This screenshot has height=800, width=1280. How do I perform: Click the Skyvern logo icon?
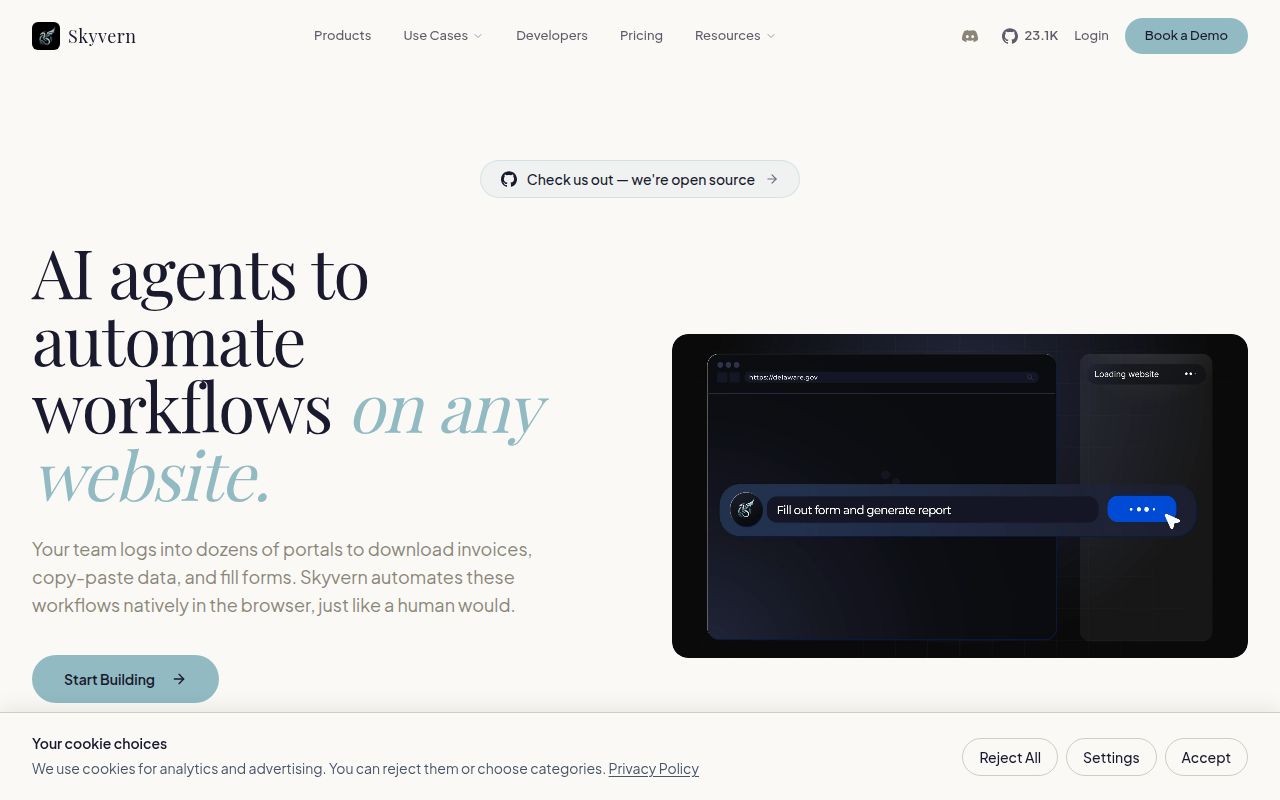(46, 36)
